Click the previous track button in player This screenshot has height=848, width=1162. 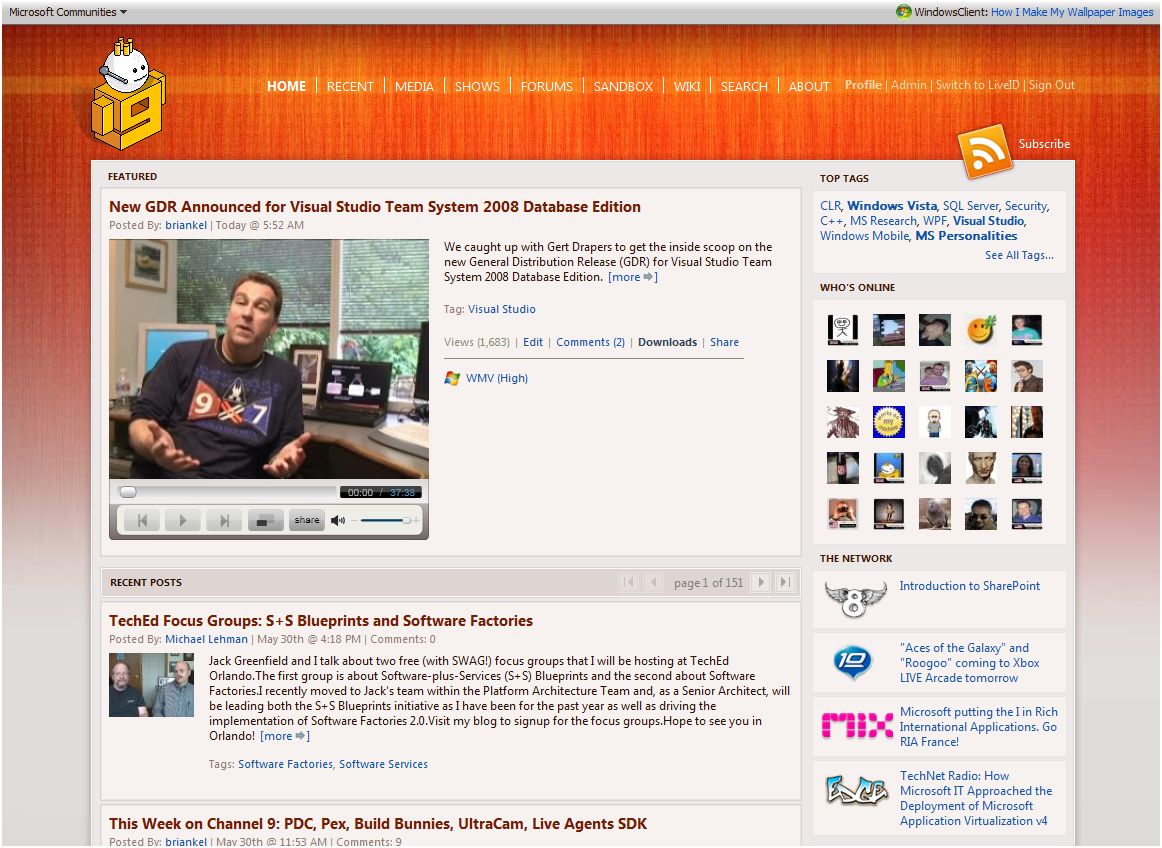pyautogui.click(x=142, y=520)
